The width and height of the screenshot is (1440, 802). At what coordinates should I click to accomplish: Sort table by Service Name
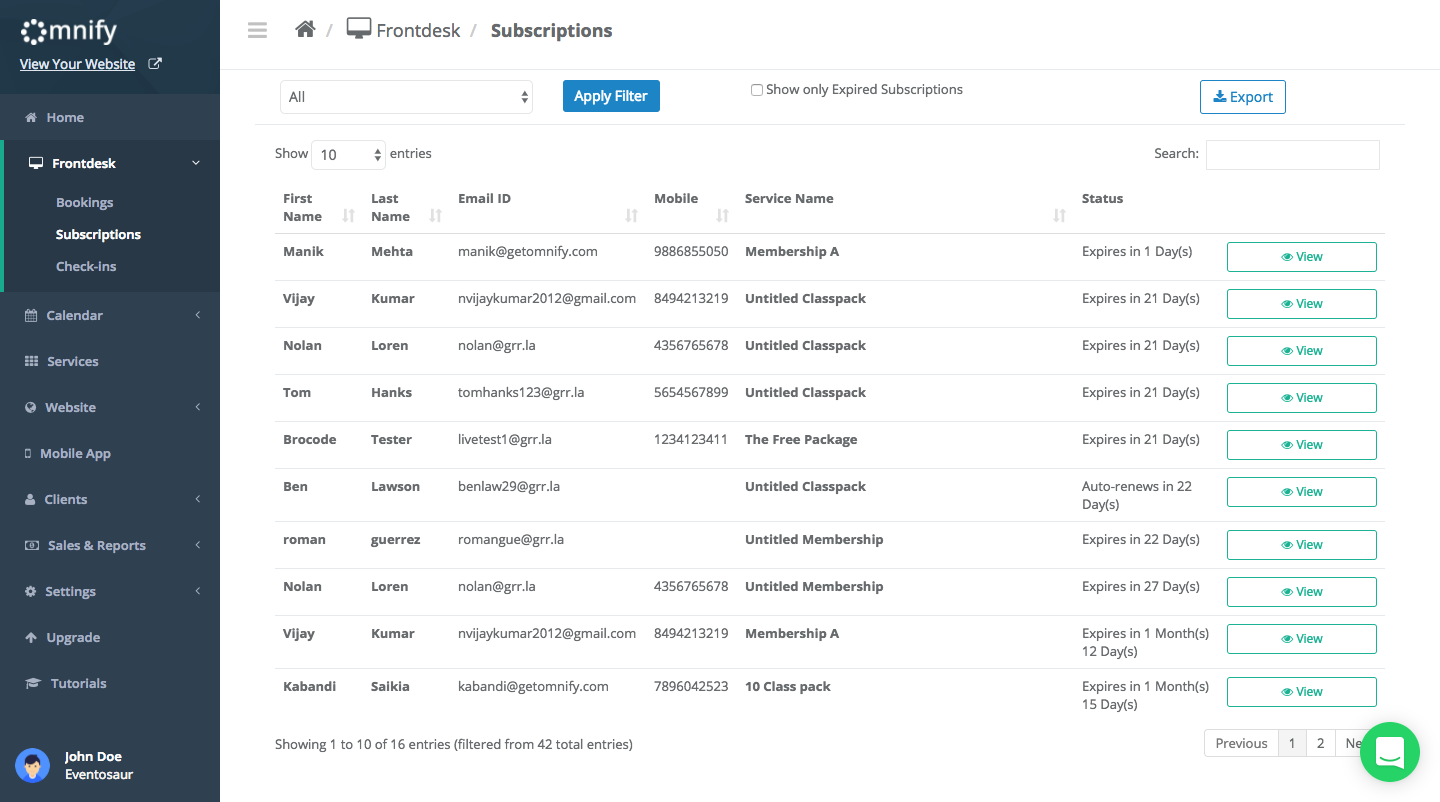click(1060, 215)
